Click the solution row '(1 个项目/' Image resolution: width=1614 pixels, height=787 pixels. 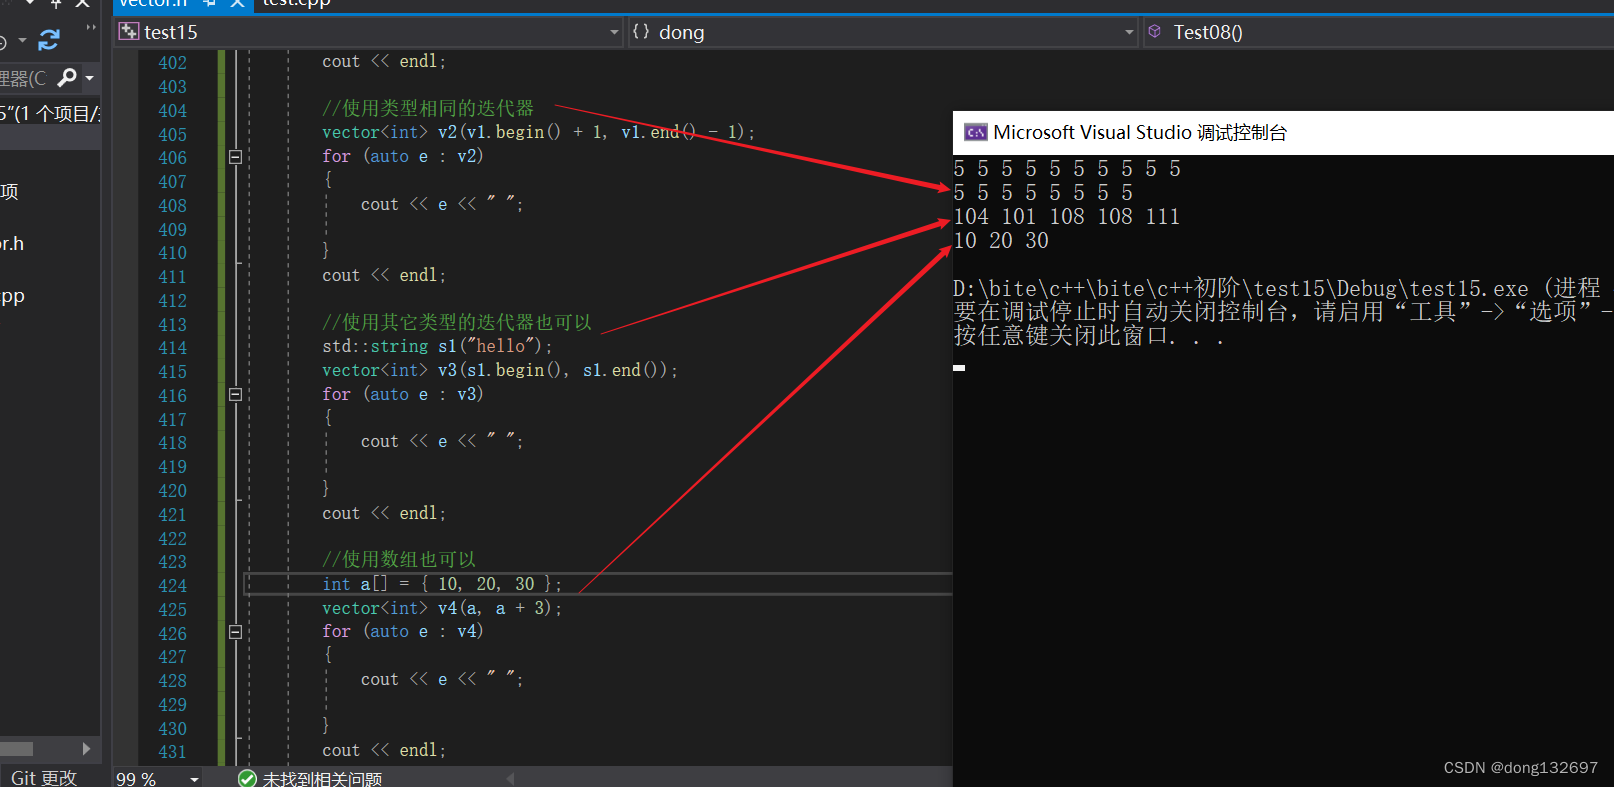[50, 114]
